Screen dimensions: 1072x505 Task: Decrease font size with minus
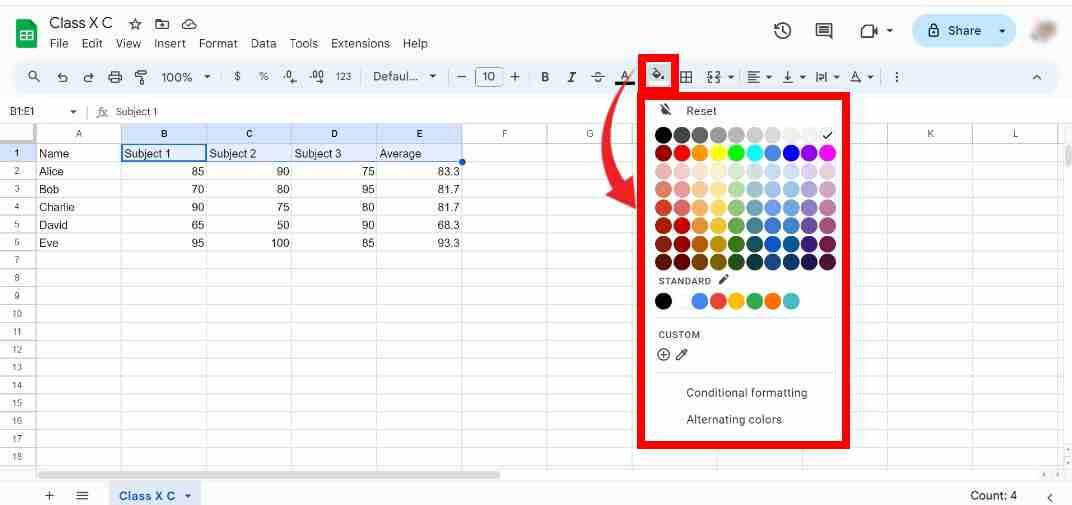(461, 77)
